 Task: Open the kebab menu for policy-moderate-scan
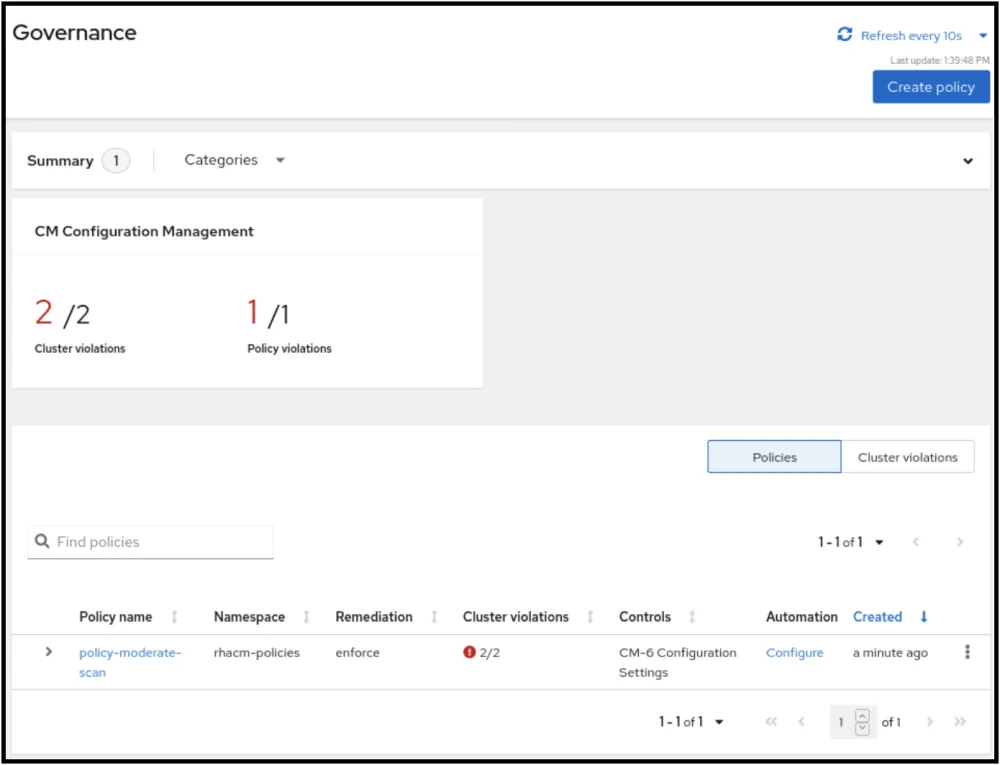click(967, 652)
